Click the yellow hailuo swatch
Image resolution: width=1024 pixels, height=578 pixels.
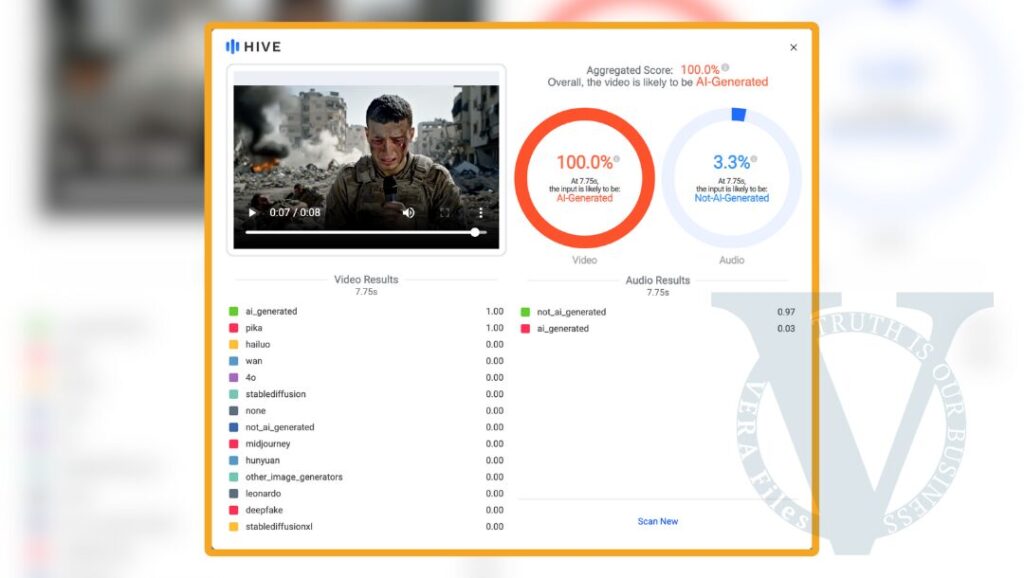point(233,344)
